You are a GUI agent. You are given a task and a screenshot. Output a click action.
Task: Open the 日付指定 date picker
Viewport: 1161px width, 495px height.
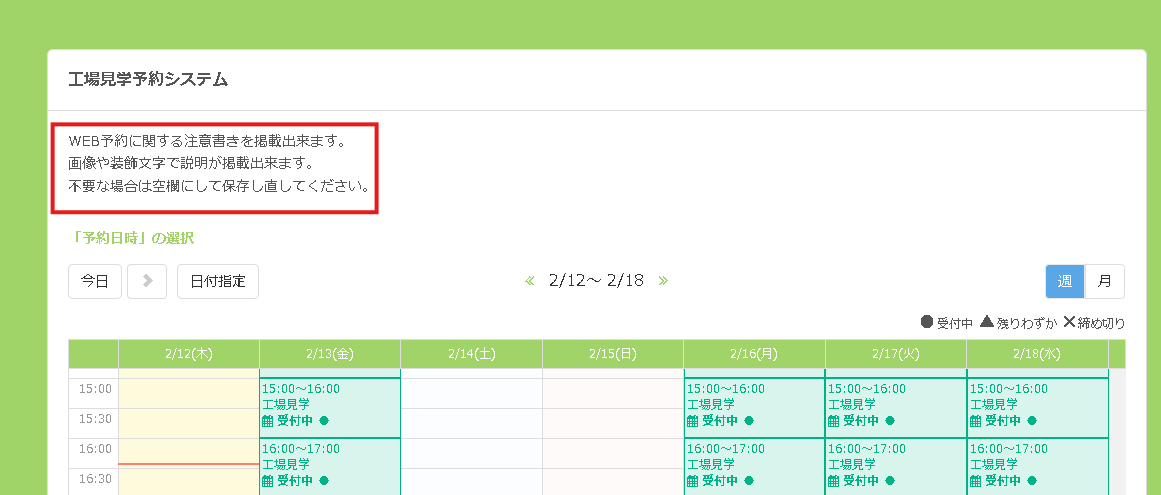pyautogui.click(x=218, y=282)
